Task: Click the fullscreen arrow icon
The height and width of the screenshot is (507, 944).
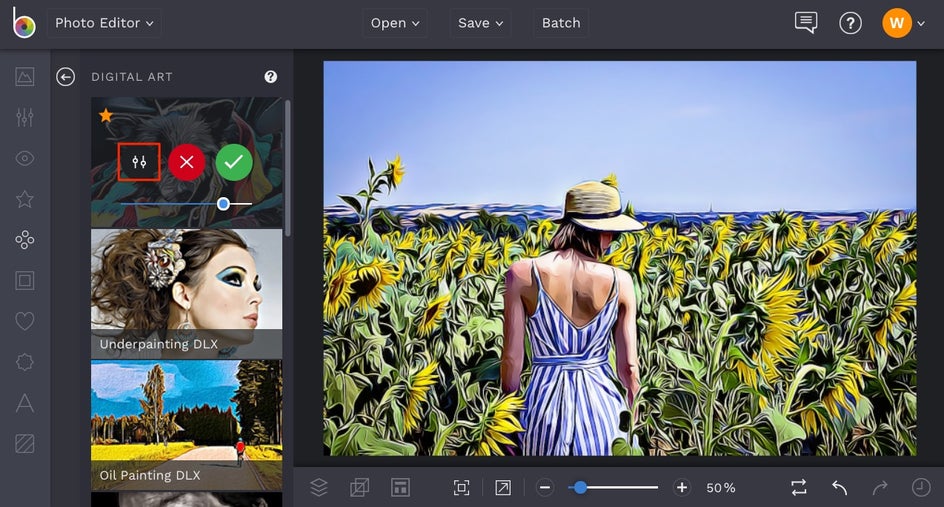Action: [x=503, y=487]
